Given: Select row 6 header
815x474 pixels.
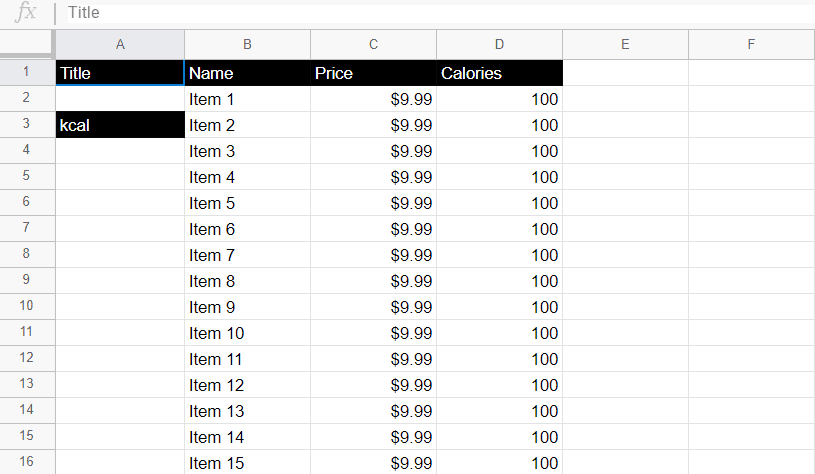Looking at the screenshot, I should pyautogui.click(x=27, y=202).
